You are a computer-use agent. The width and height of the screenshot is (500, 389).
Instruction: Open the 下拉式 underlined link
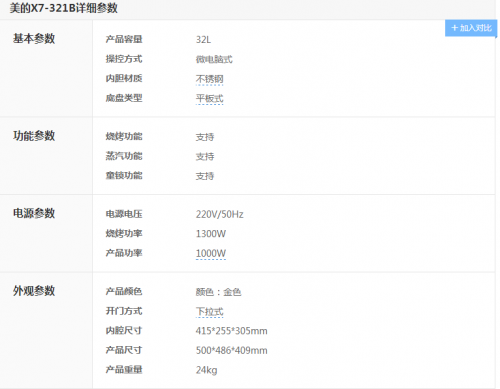pos(209,312)
